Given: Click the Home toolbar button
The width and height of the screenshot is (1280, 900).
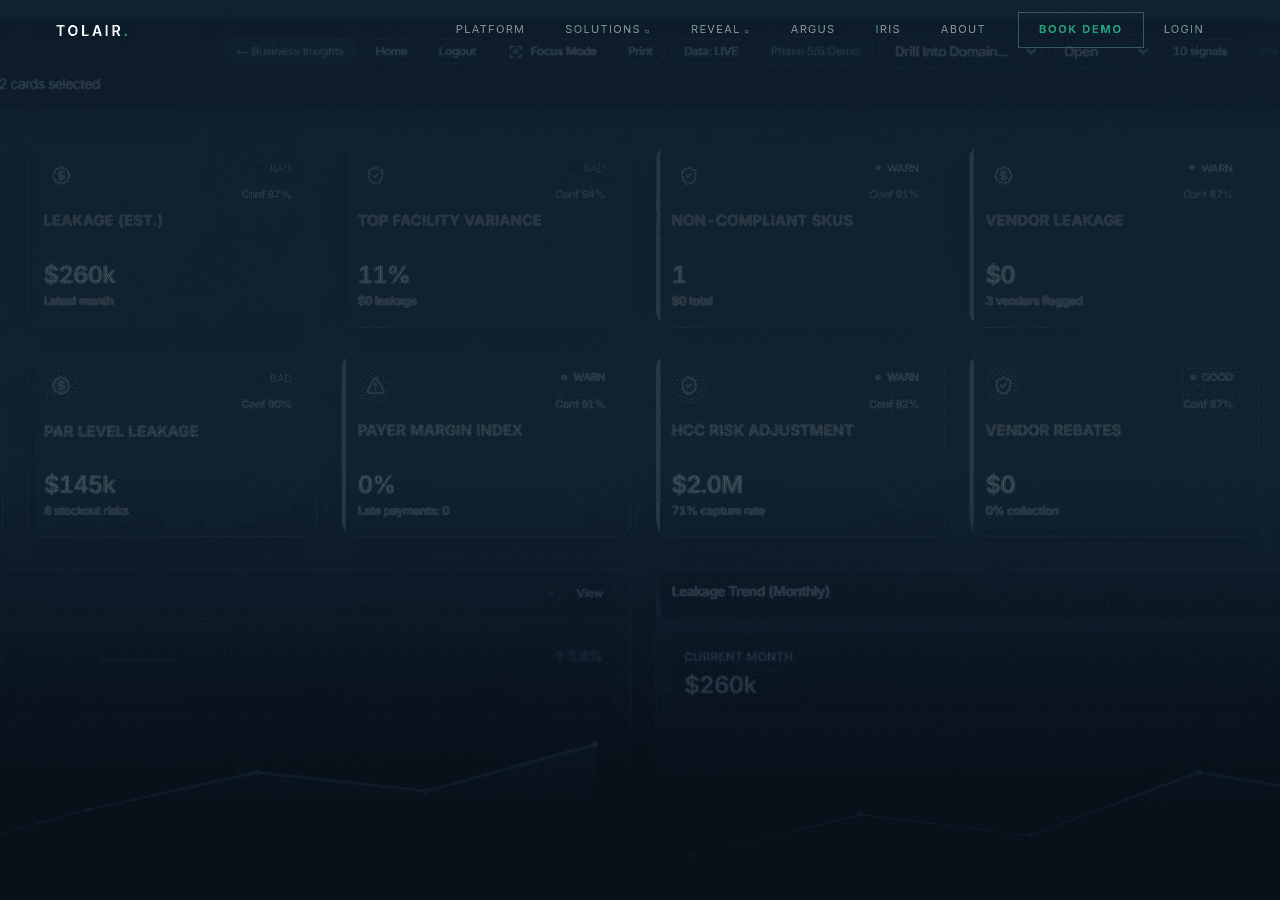Looking at the screenshot, I should pyautogui.click(x=391, y=51).
